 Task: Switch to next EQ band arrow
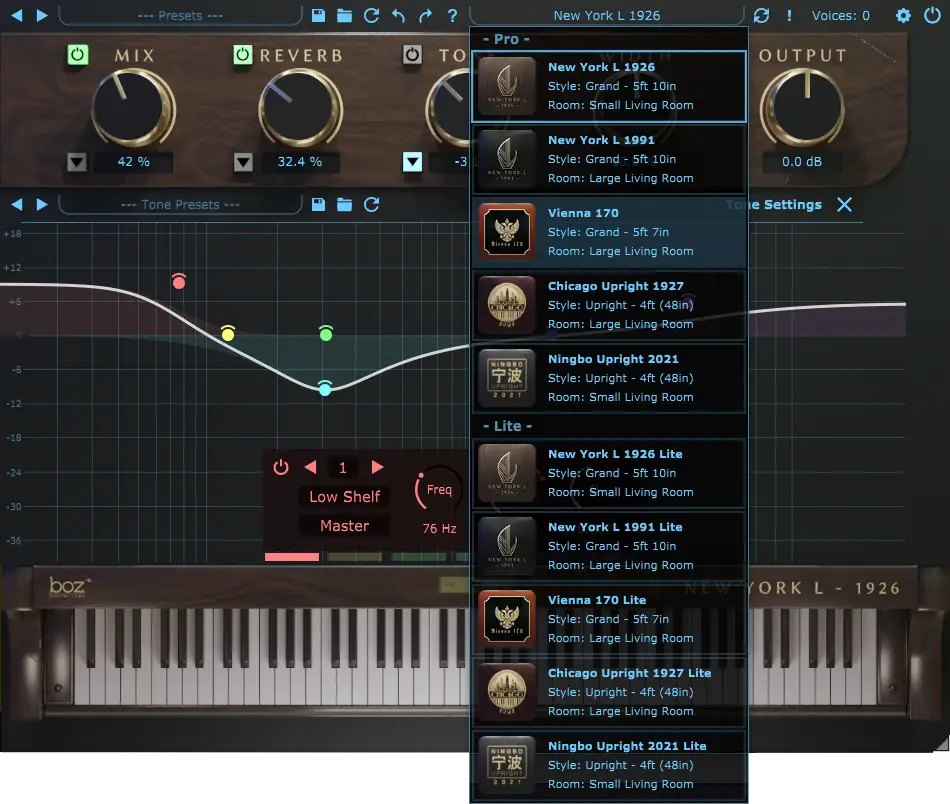pos(377,467)
